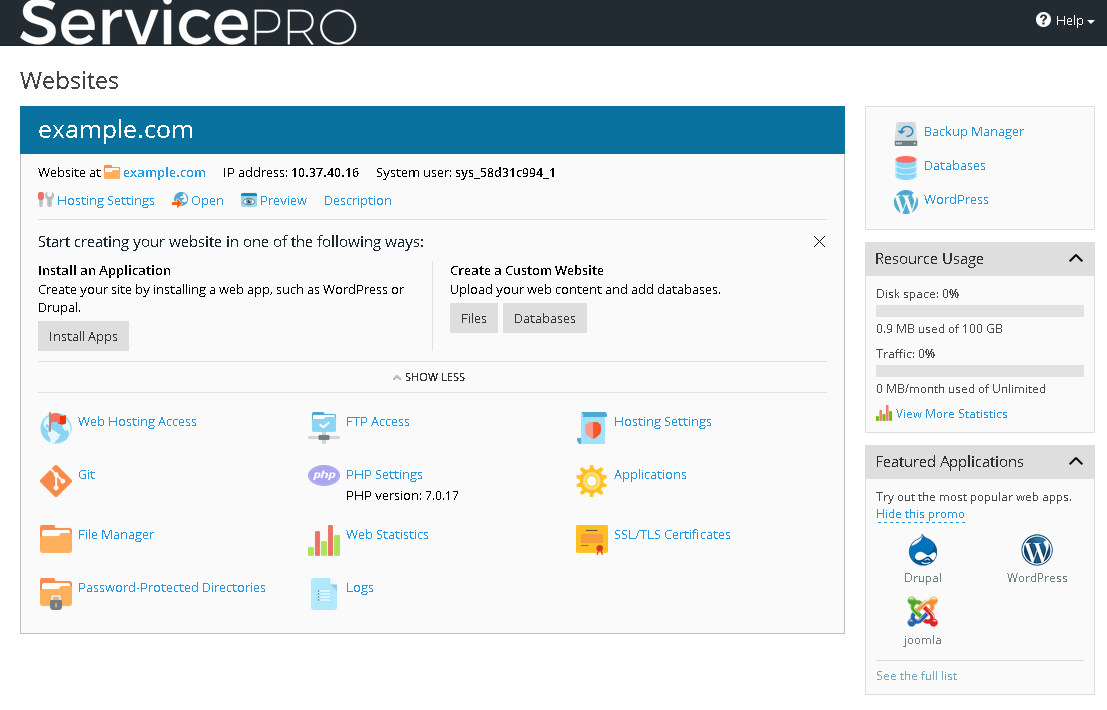
Task: Open the Git icon
Action: tap(55, 481)
